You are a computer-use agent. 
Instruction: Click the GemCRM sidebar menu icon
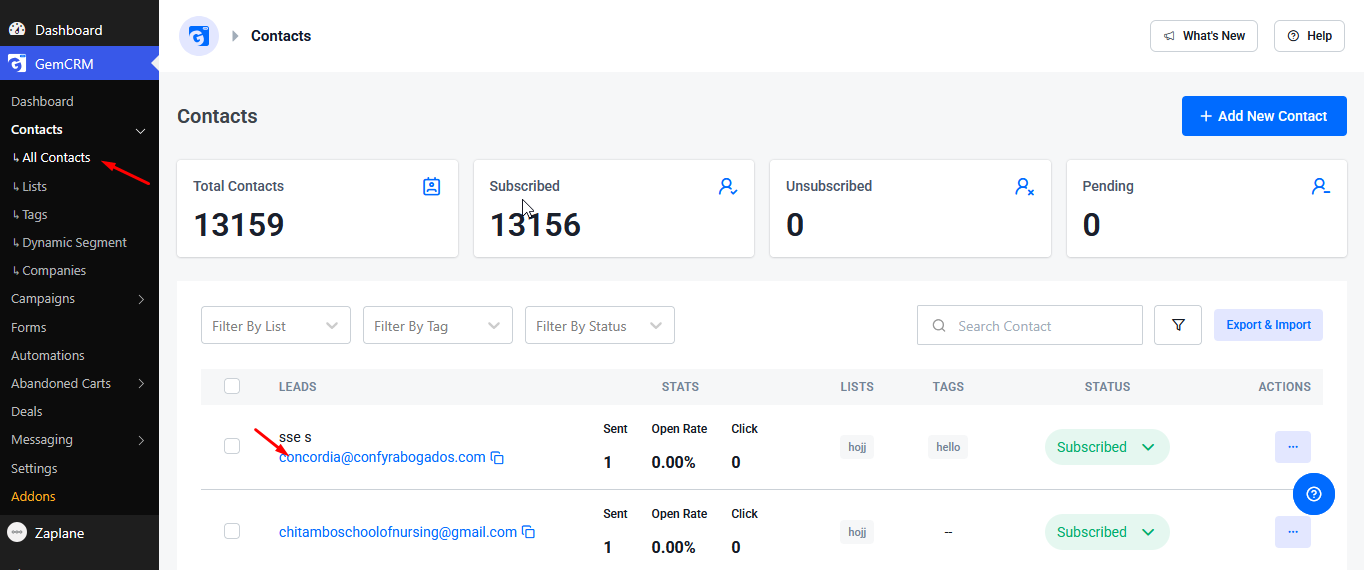point(17,64)
